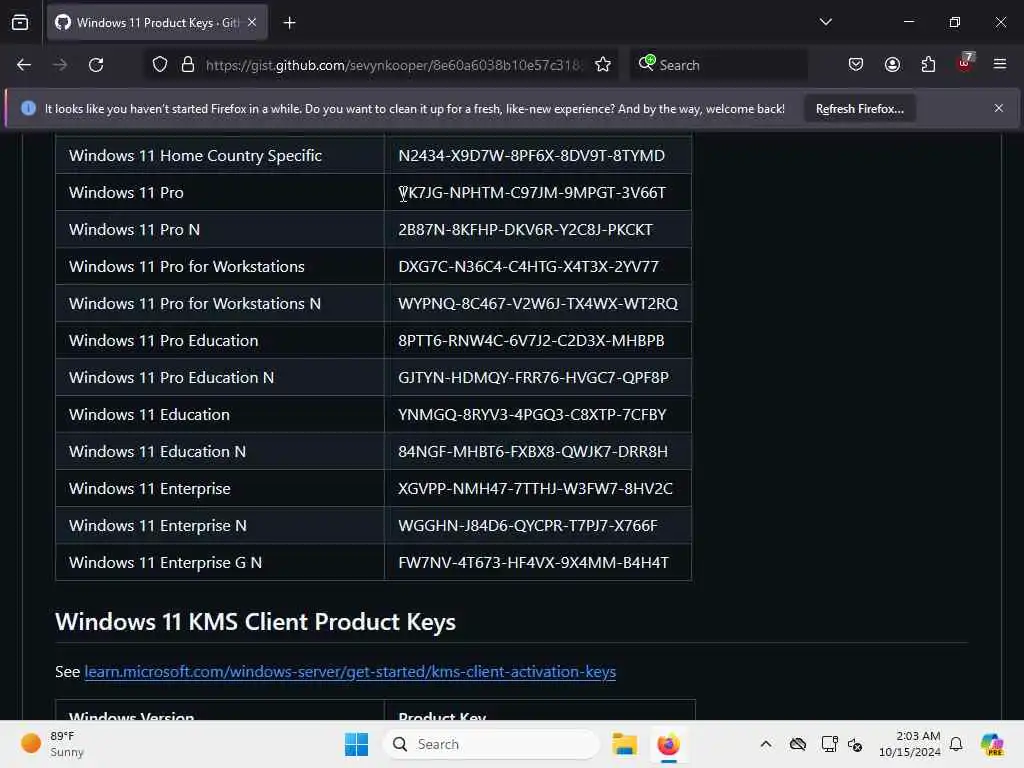Open Windows Start menu
The width and height of the screenshot is (1024, 768).
(x=357, y=744)
